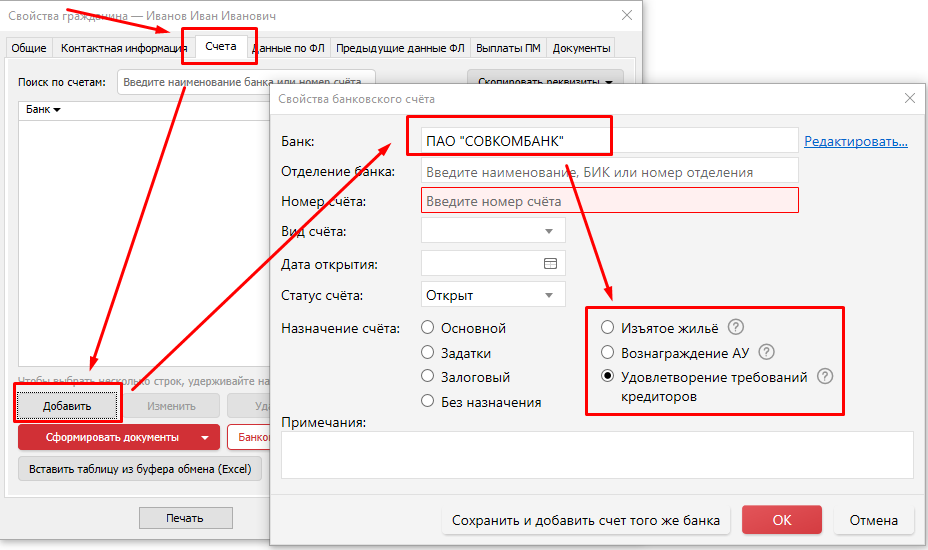Select Основной account purpose

pyautogui.click(x=427, y=327)
